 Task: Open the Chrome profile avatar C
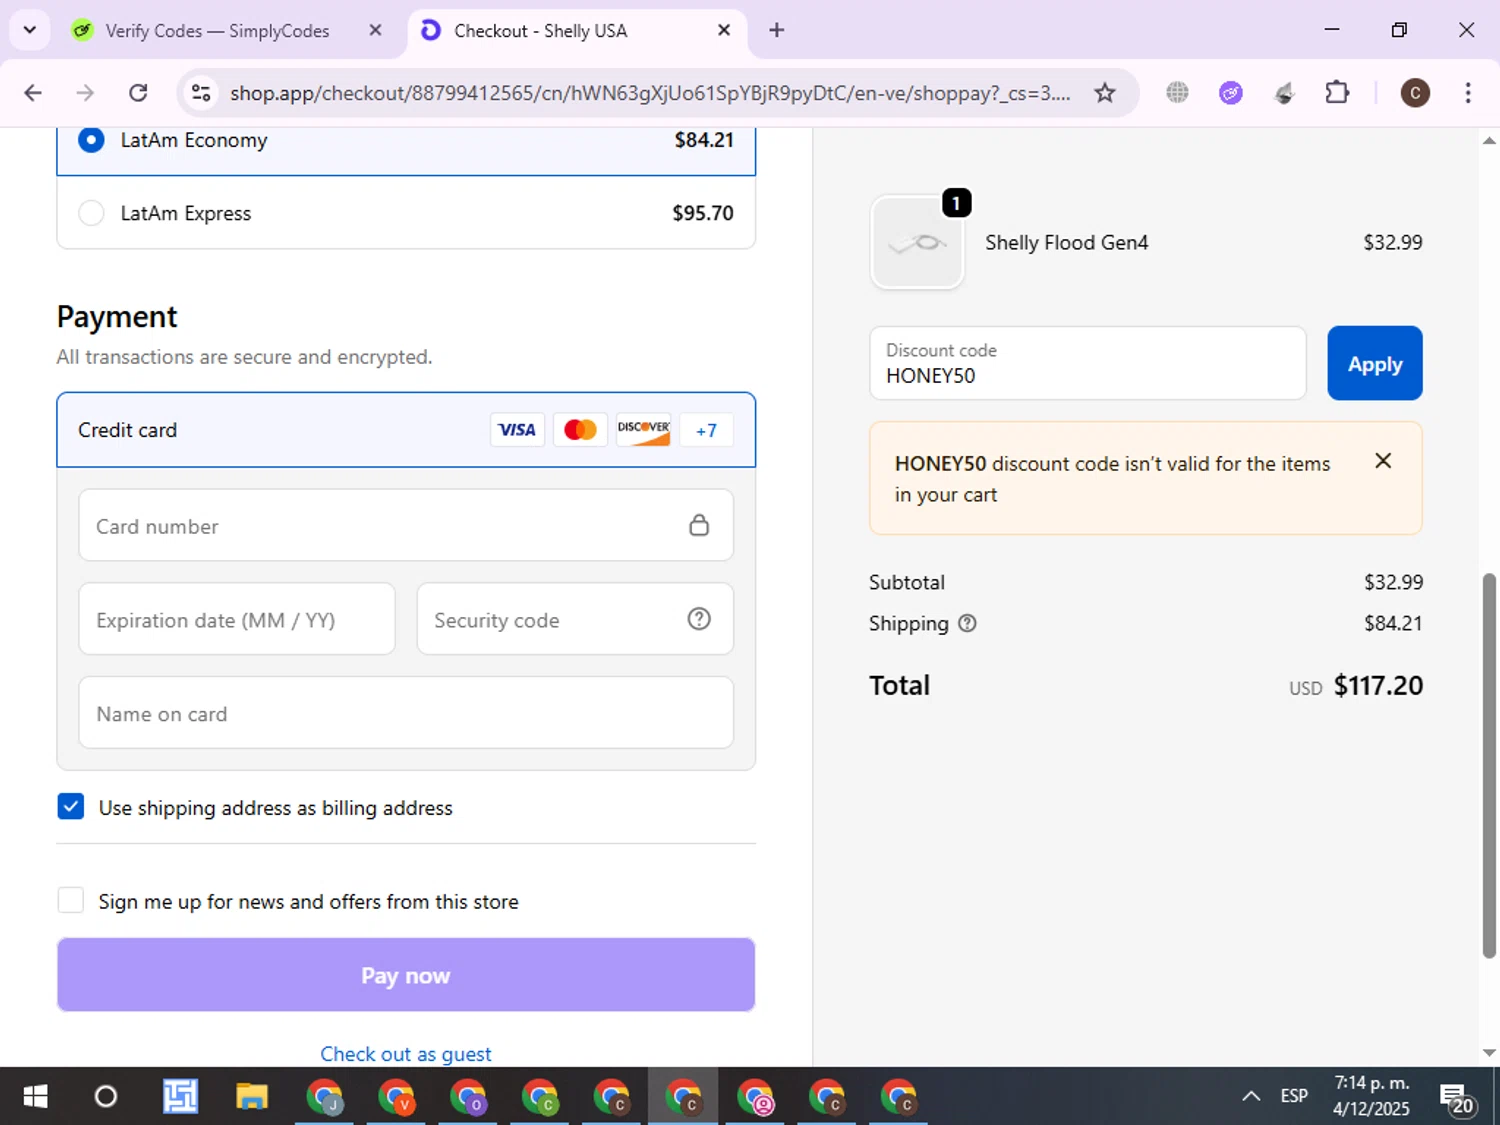[x=1414, y=93]
